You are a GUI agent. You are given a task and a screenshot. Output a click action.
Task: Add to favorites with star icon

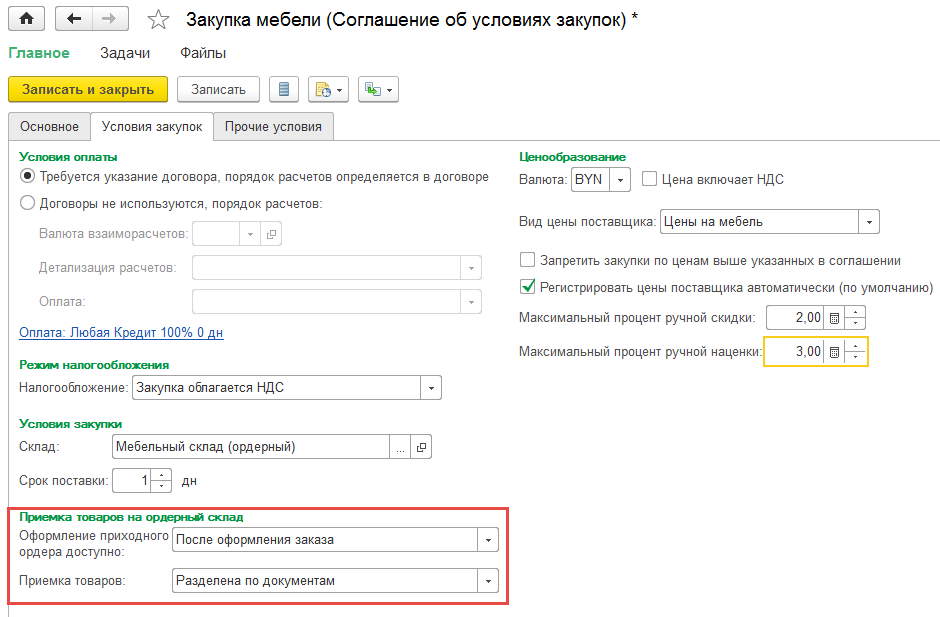158,20
